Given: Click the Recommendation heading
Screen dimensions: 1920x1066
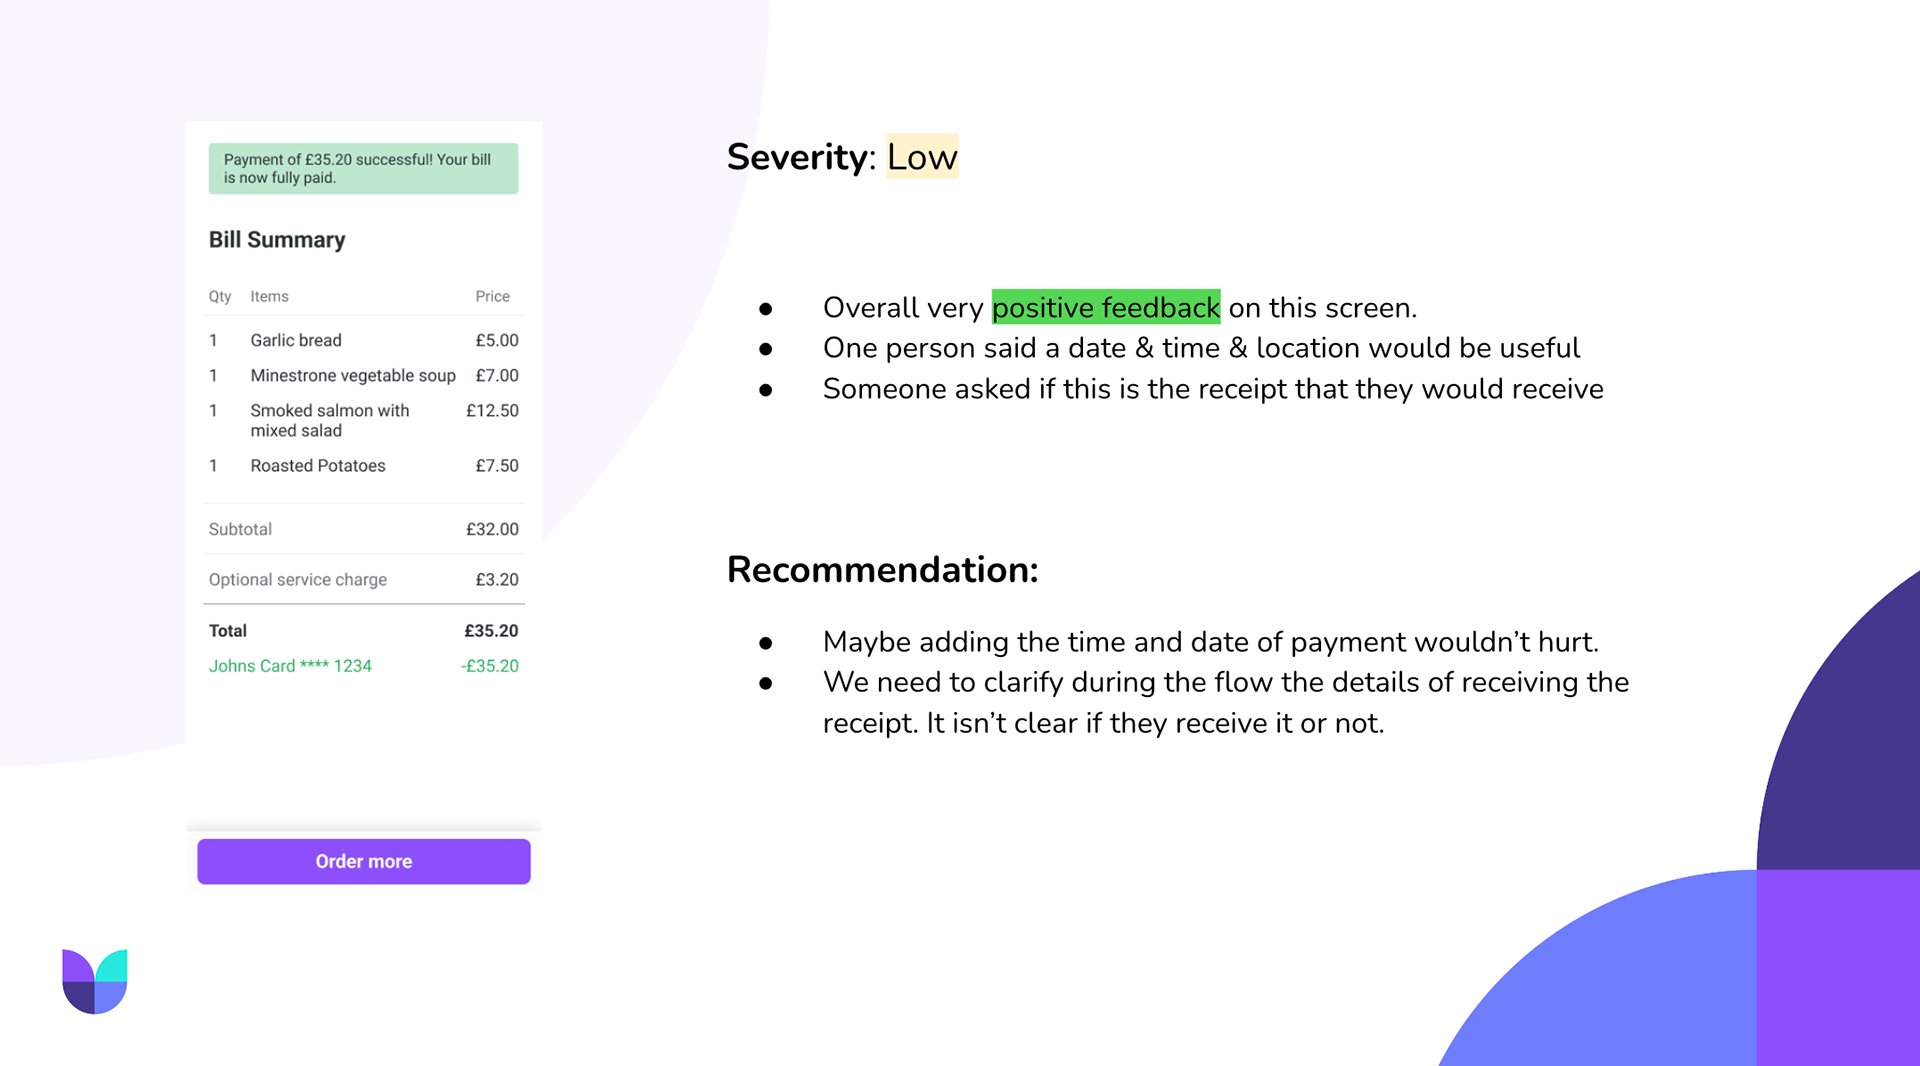Looking at the screenshot, I should pyautogui.click(x=883, y=569).
